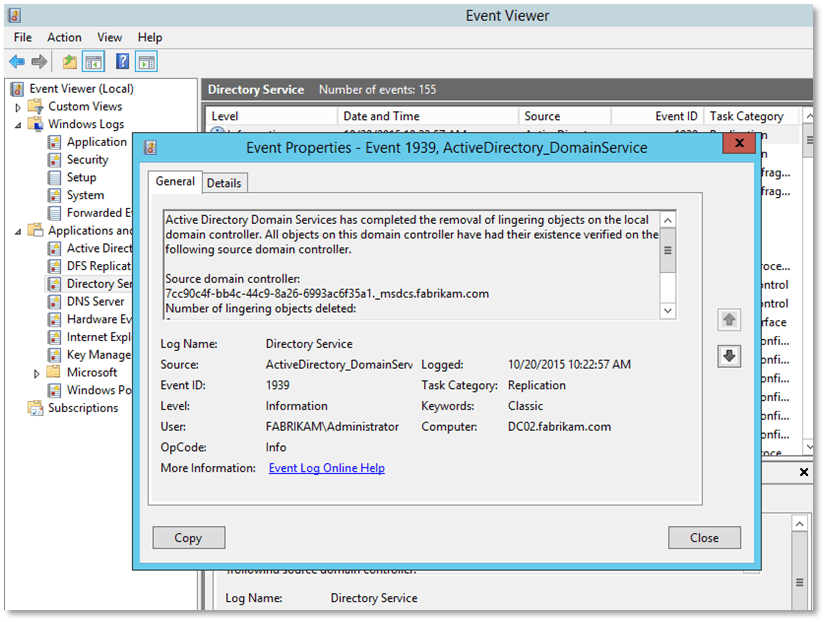Sort events by Date and Time column
The width and height of the screenshot is (825, 622).
coord(380,116)
